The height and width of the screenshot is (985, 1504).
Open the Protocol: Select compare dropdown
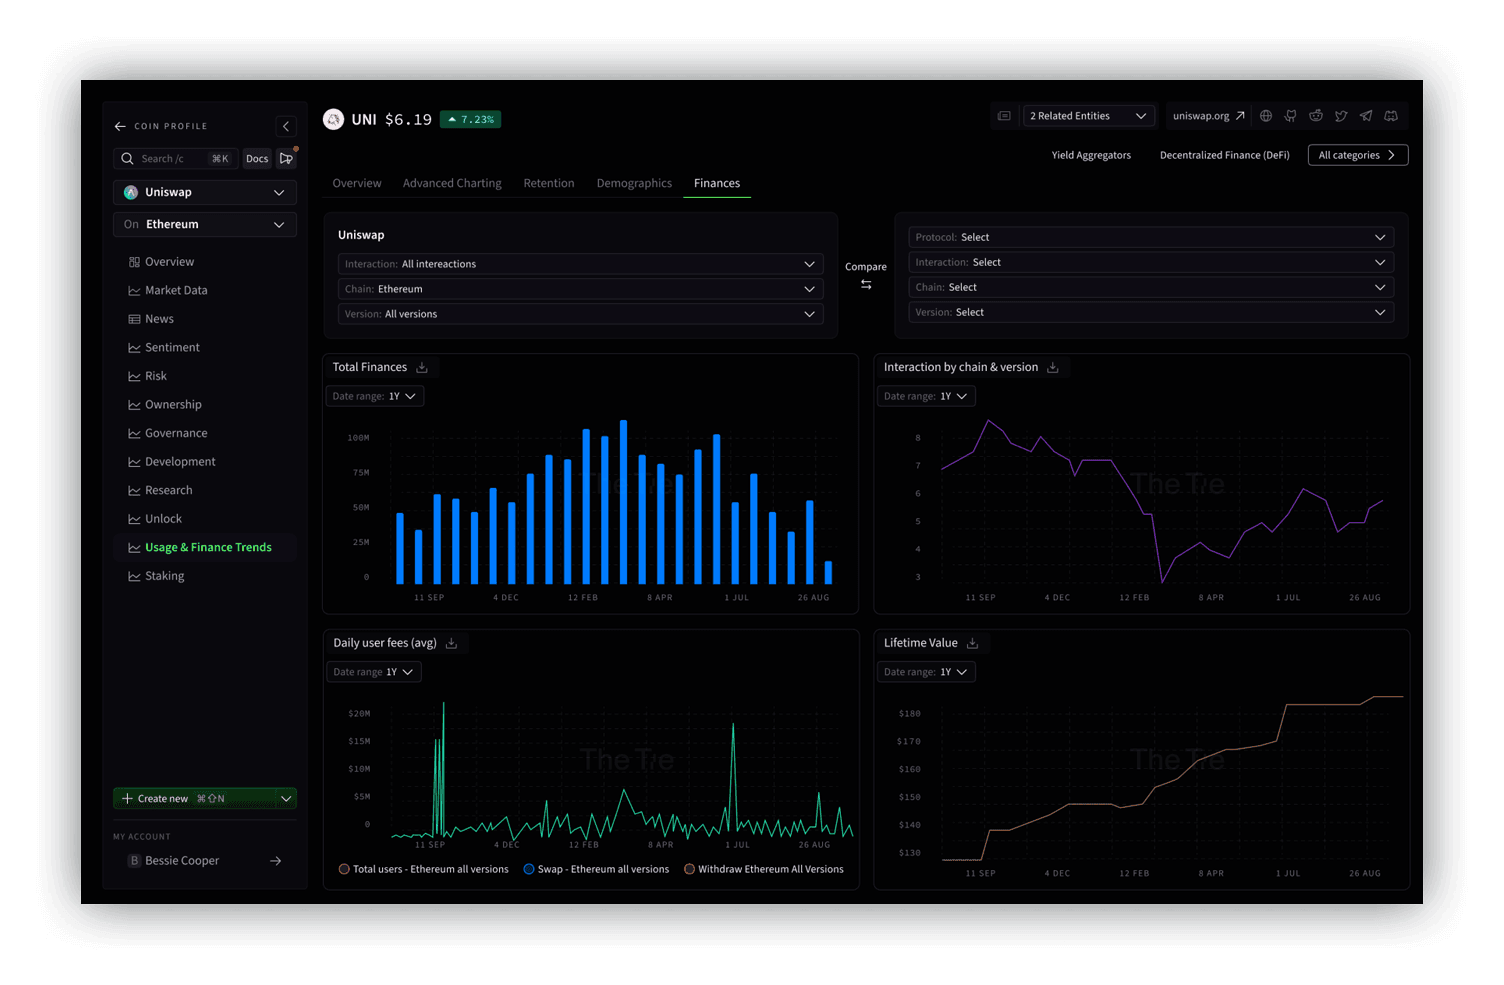(1151, 238)
